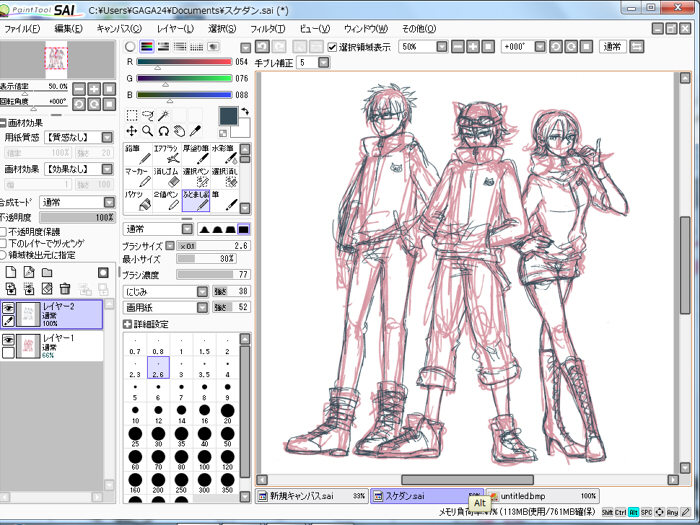The image size is (700, 525).
Task: Choose the 選択ペン selection pen
Action: pyautogui.click(x=196, y=178)
